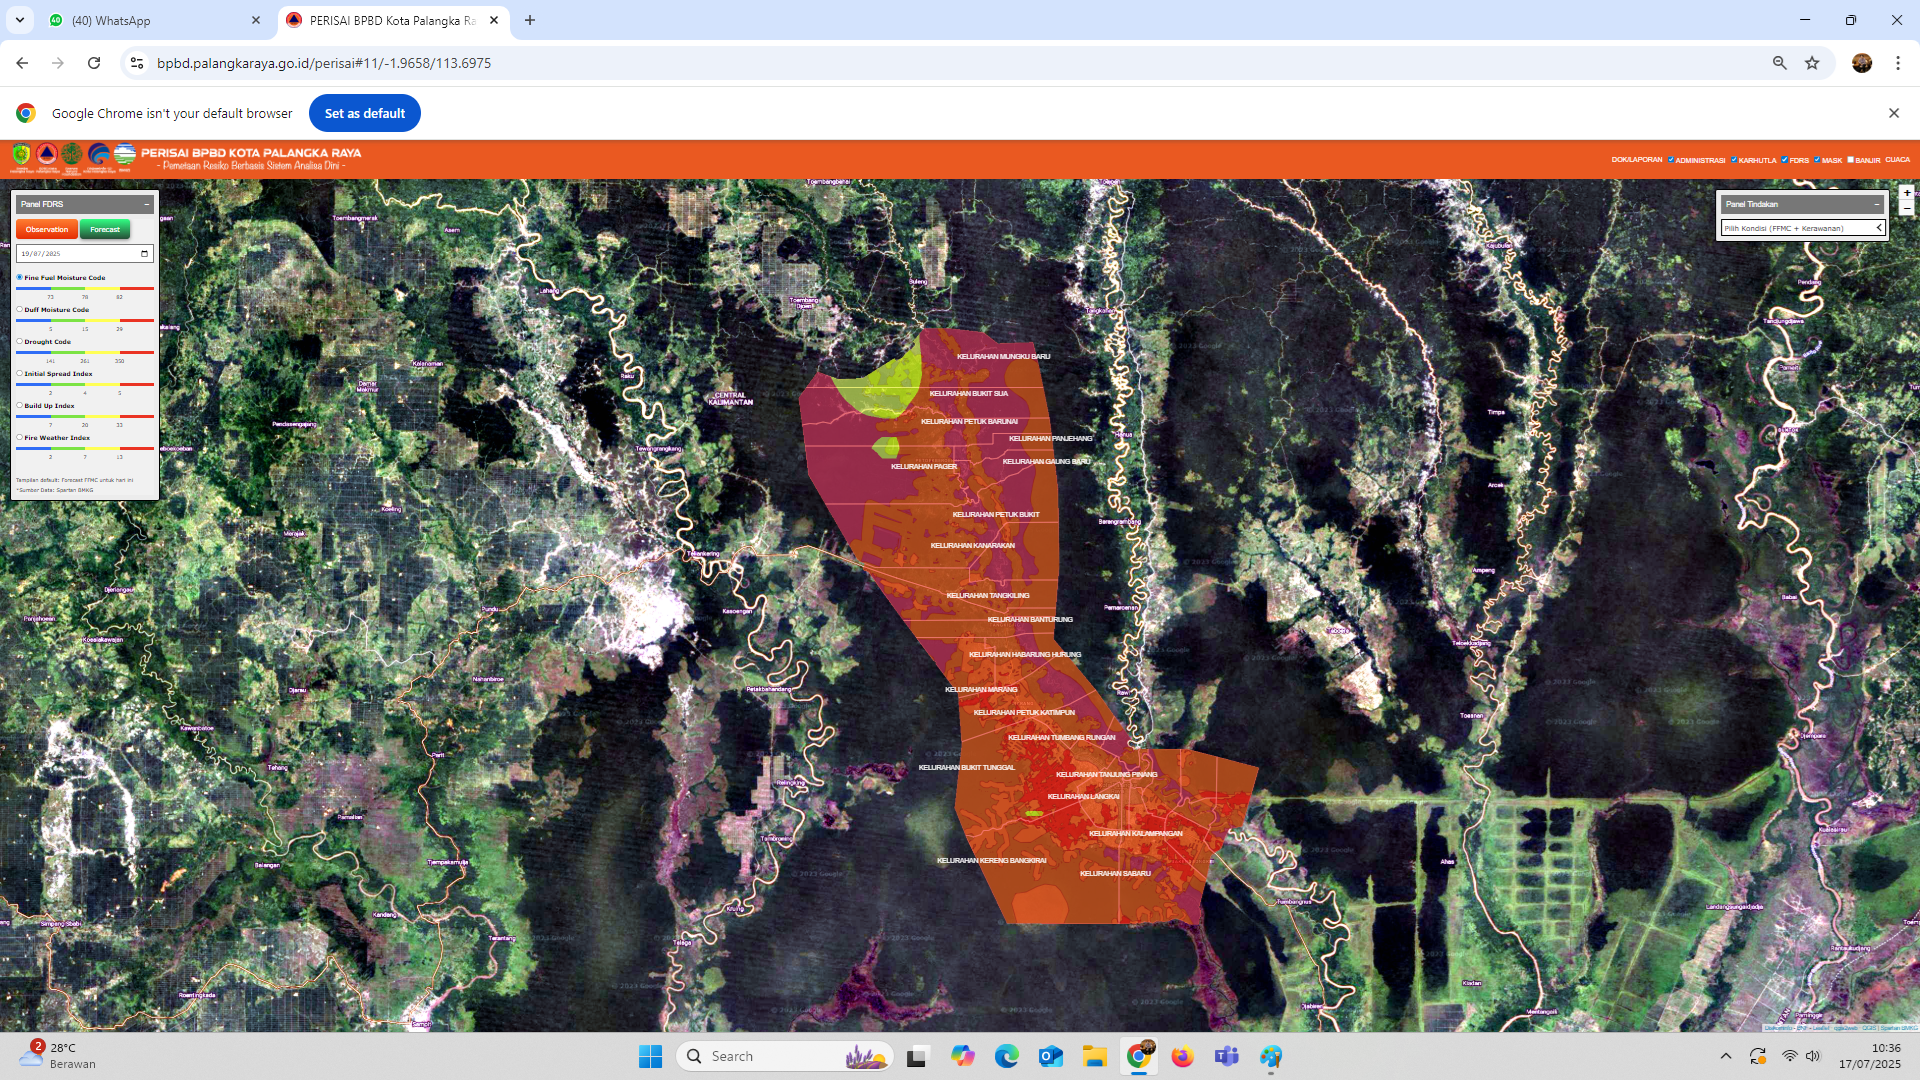Open the tab search dropdown arrow
This screenshot has height=1080, width=1920.
click(x=20, y=20)
